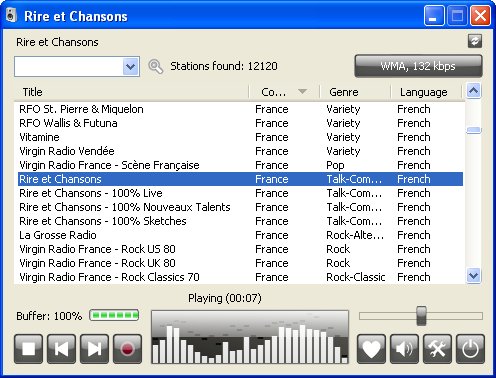Click the Playing (00:07) status text
This screenshot has width=496, height=378.
[x=225, y=298]
